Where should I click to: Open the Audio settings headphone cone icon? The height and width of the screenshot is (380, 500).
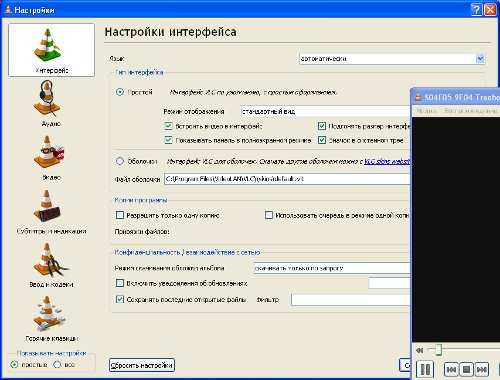(x=47, y=98)
